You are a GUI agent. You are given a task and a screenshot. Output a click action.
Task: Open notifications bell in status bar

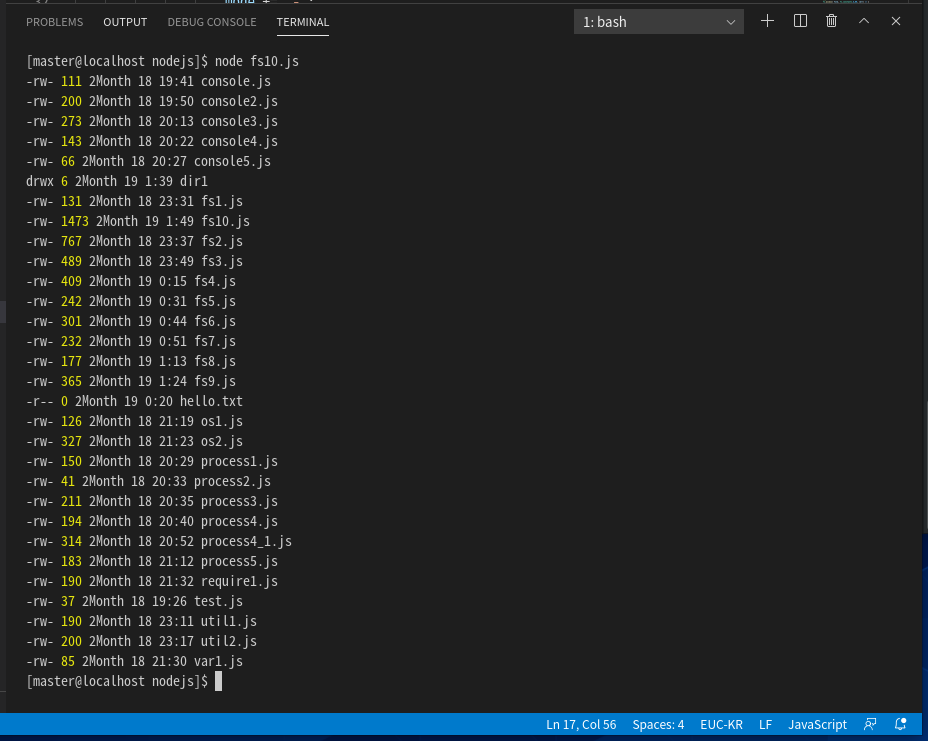click(900, 724)
